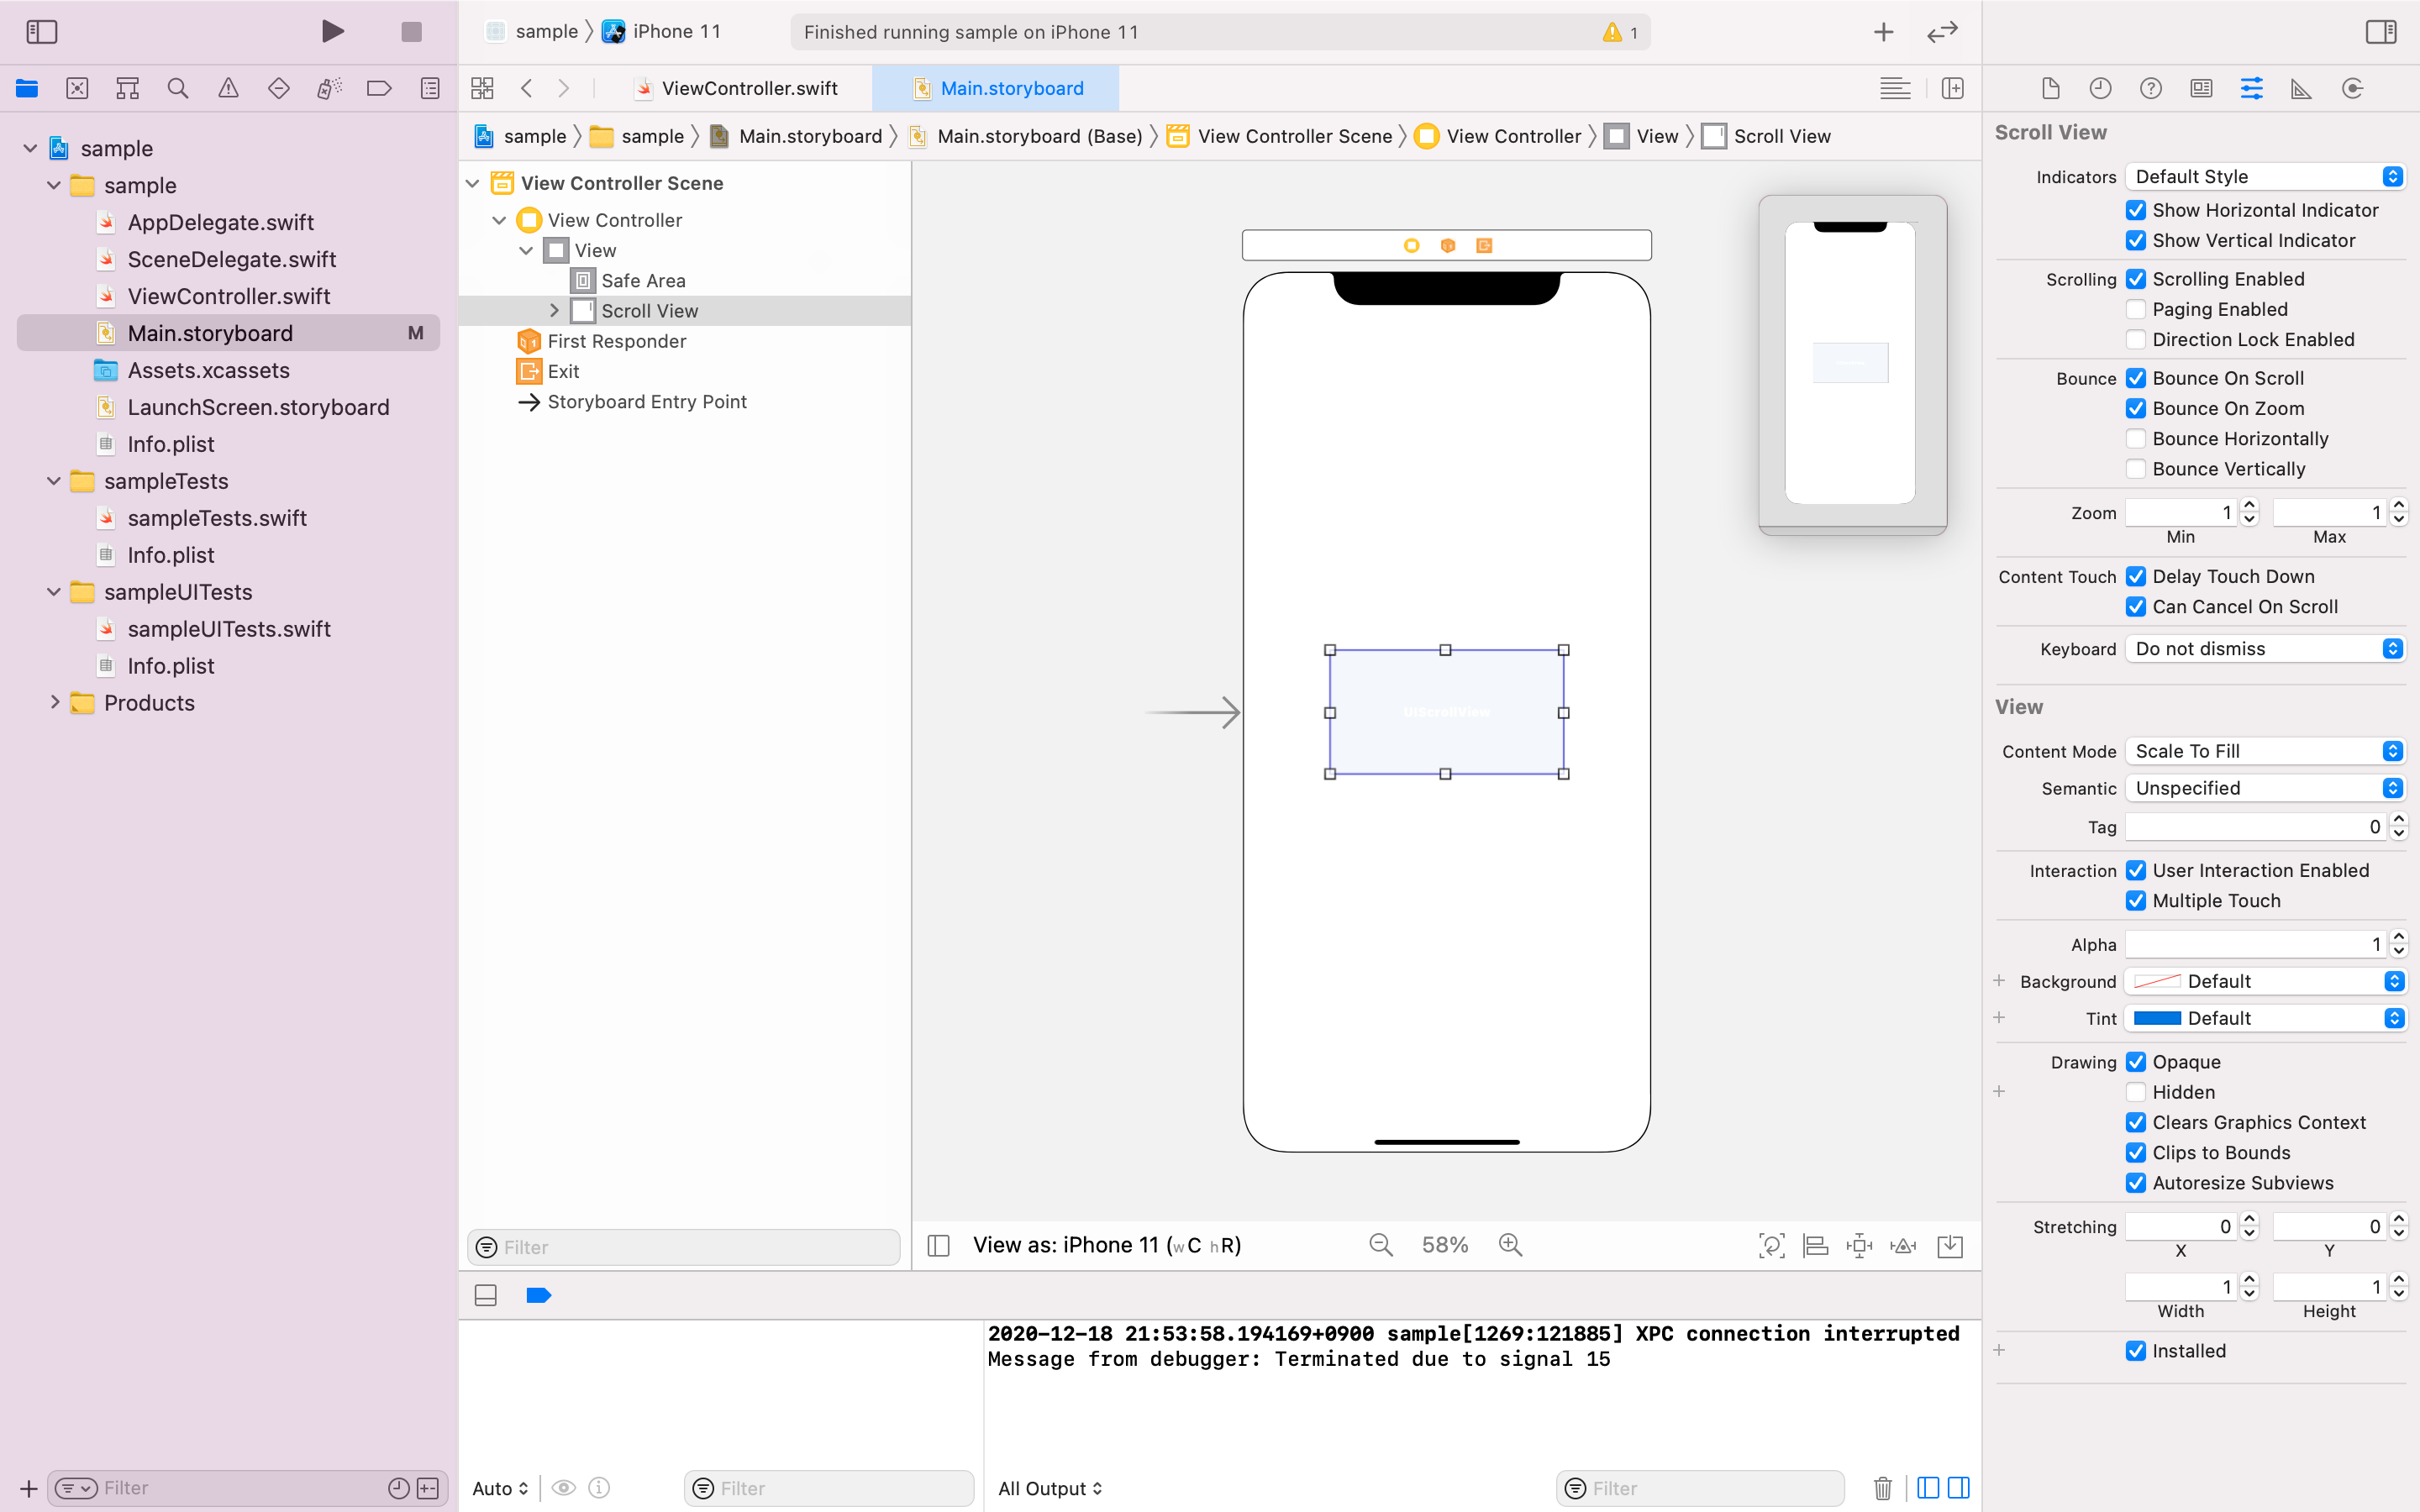Open the Indicators Default Style dropdown
This screenshot has height=1512, width=2420.
2265,177
